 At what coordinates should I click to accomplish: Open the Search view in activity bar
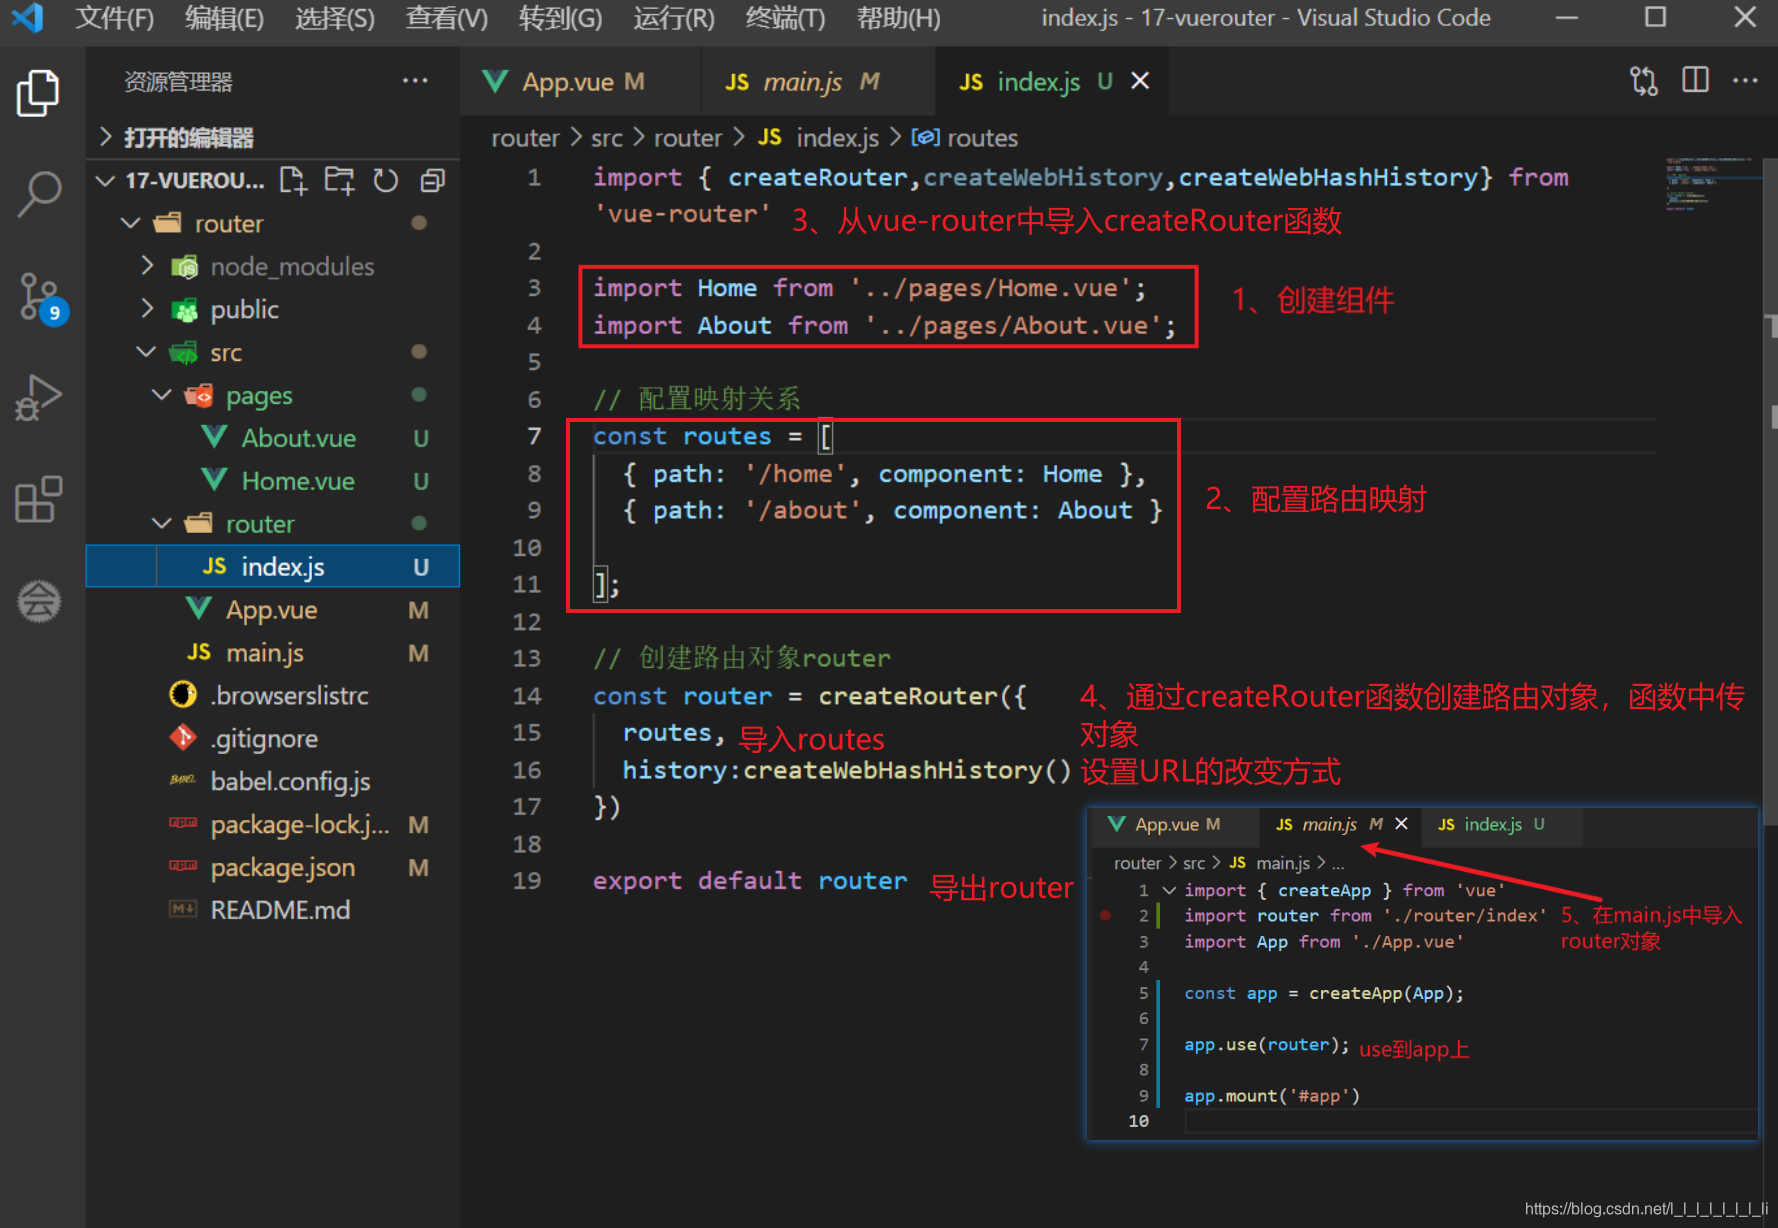pyautogui.click(x=39, y=194)
